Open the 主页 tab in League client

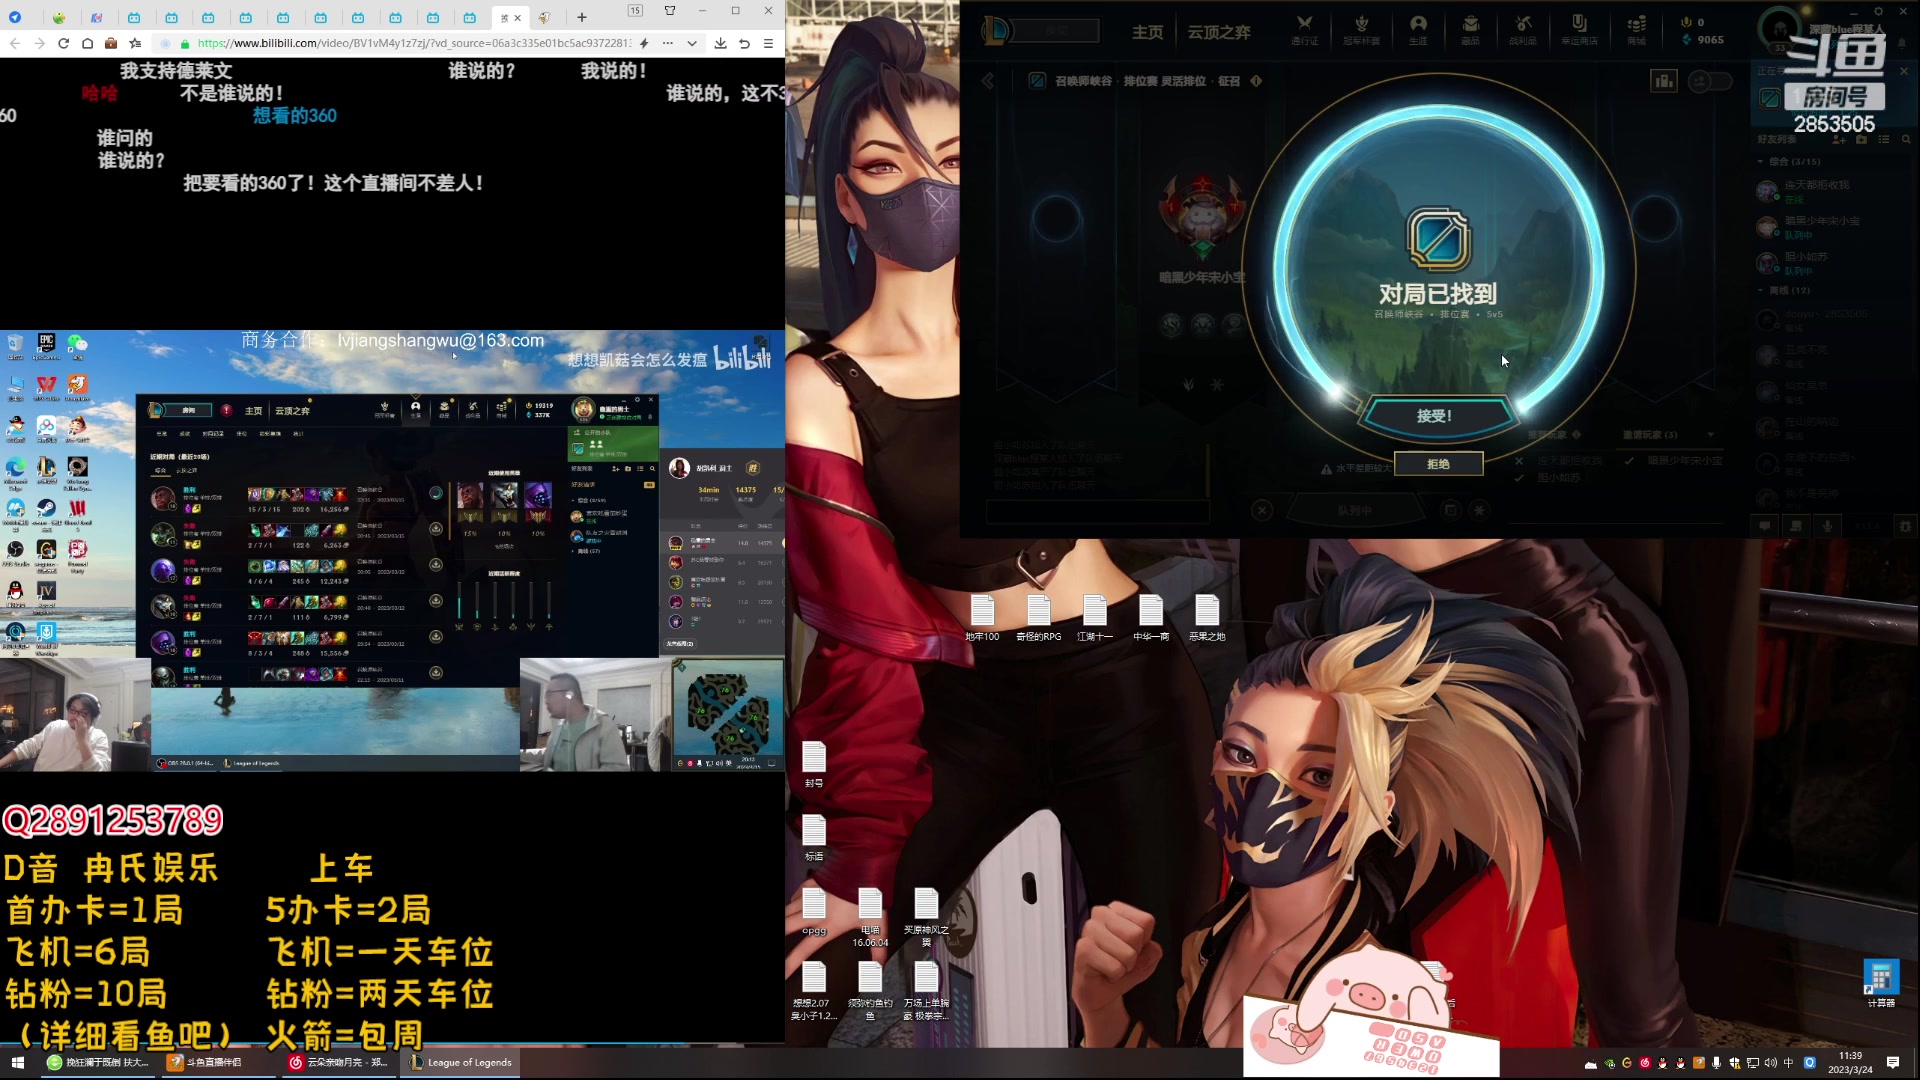tap(1147, 32)
